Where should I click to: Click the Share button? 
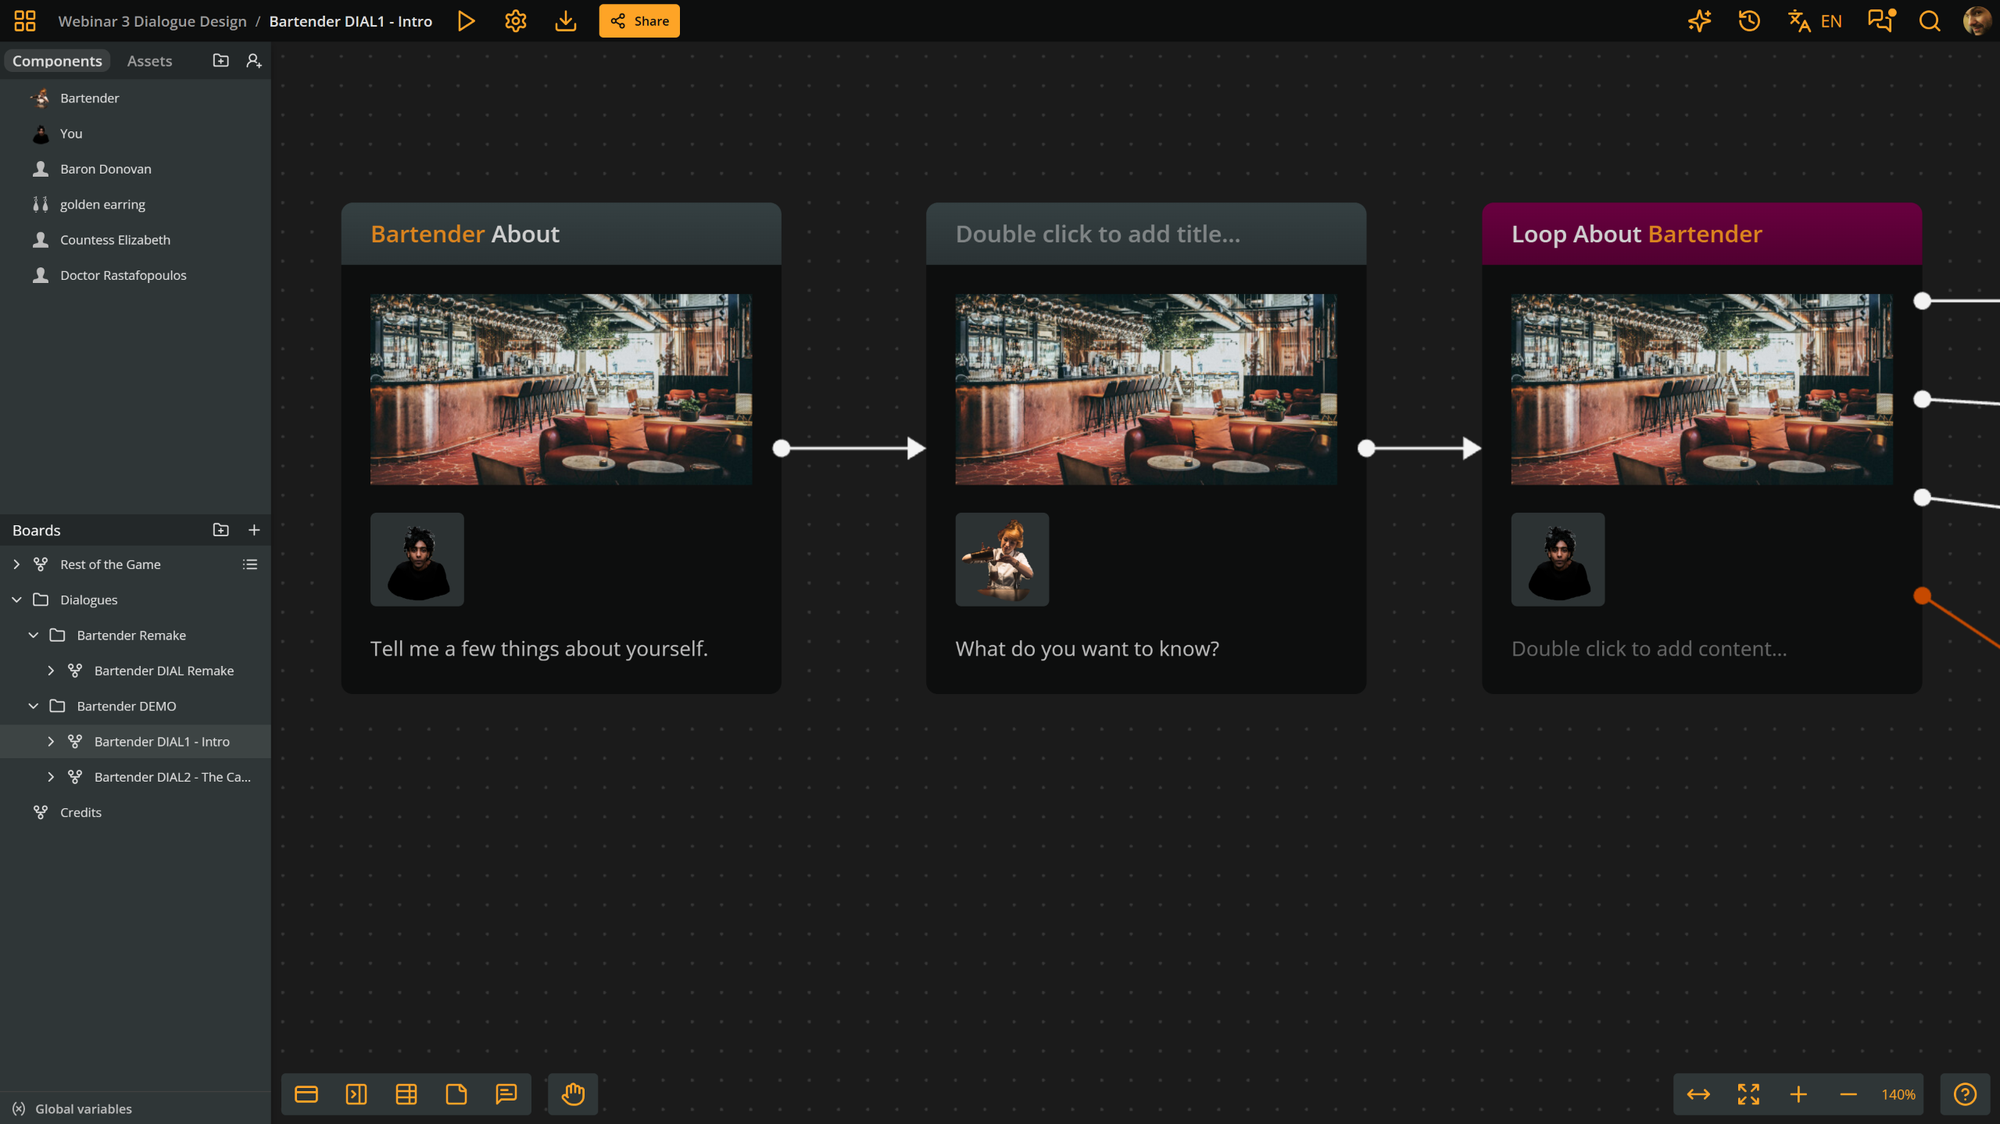(639, 21)
